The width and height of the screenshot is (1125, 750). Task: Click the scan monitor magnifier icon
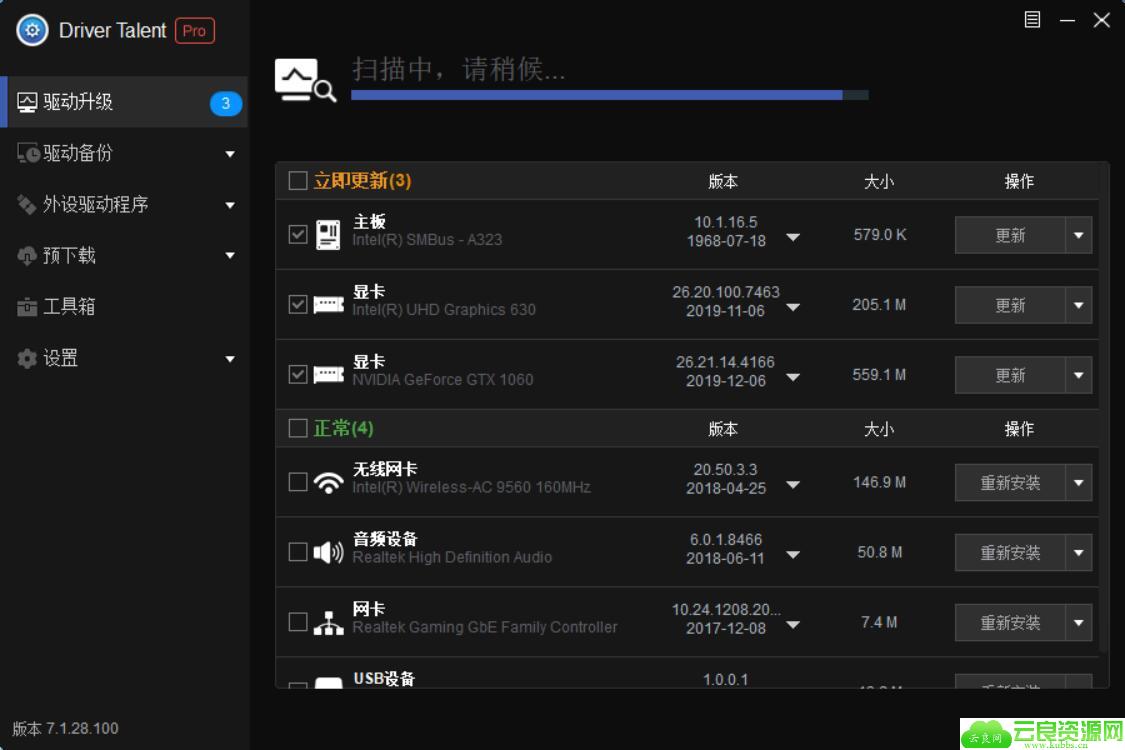(305, 80)
